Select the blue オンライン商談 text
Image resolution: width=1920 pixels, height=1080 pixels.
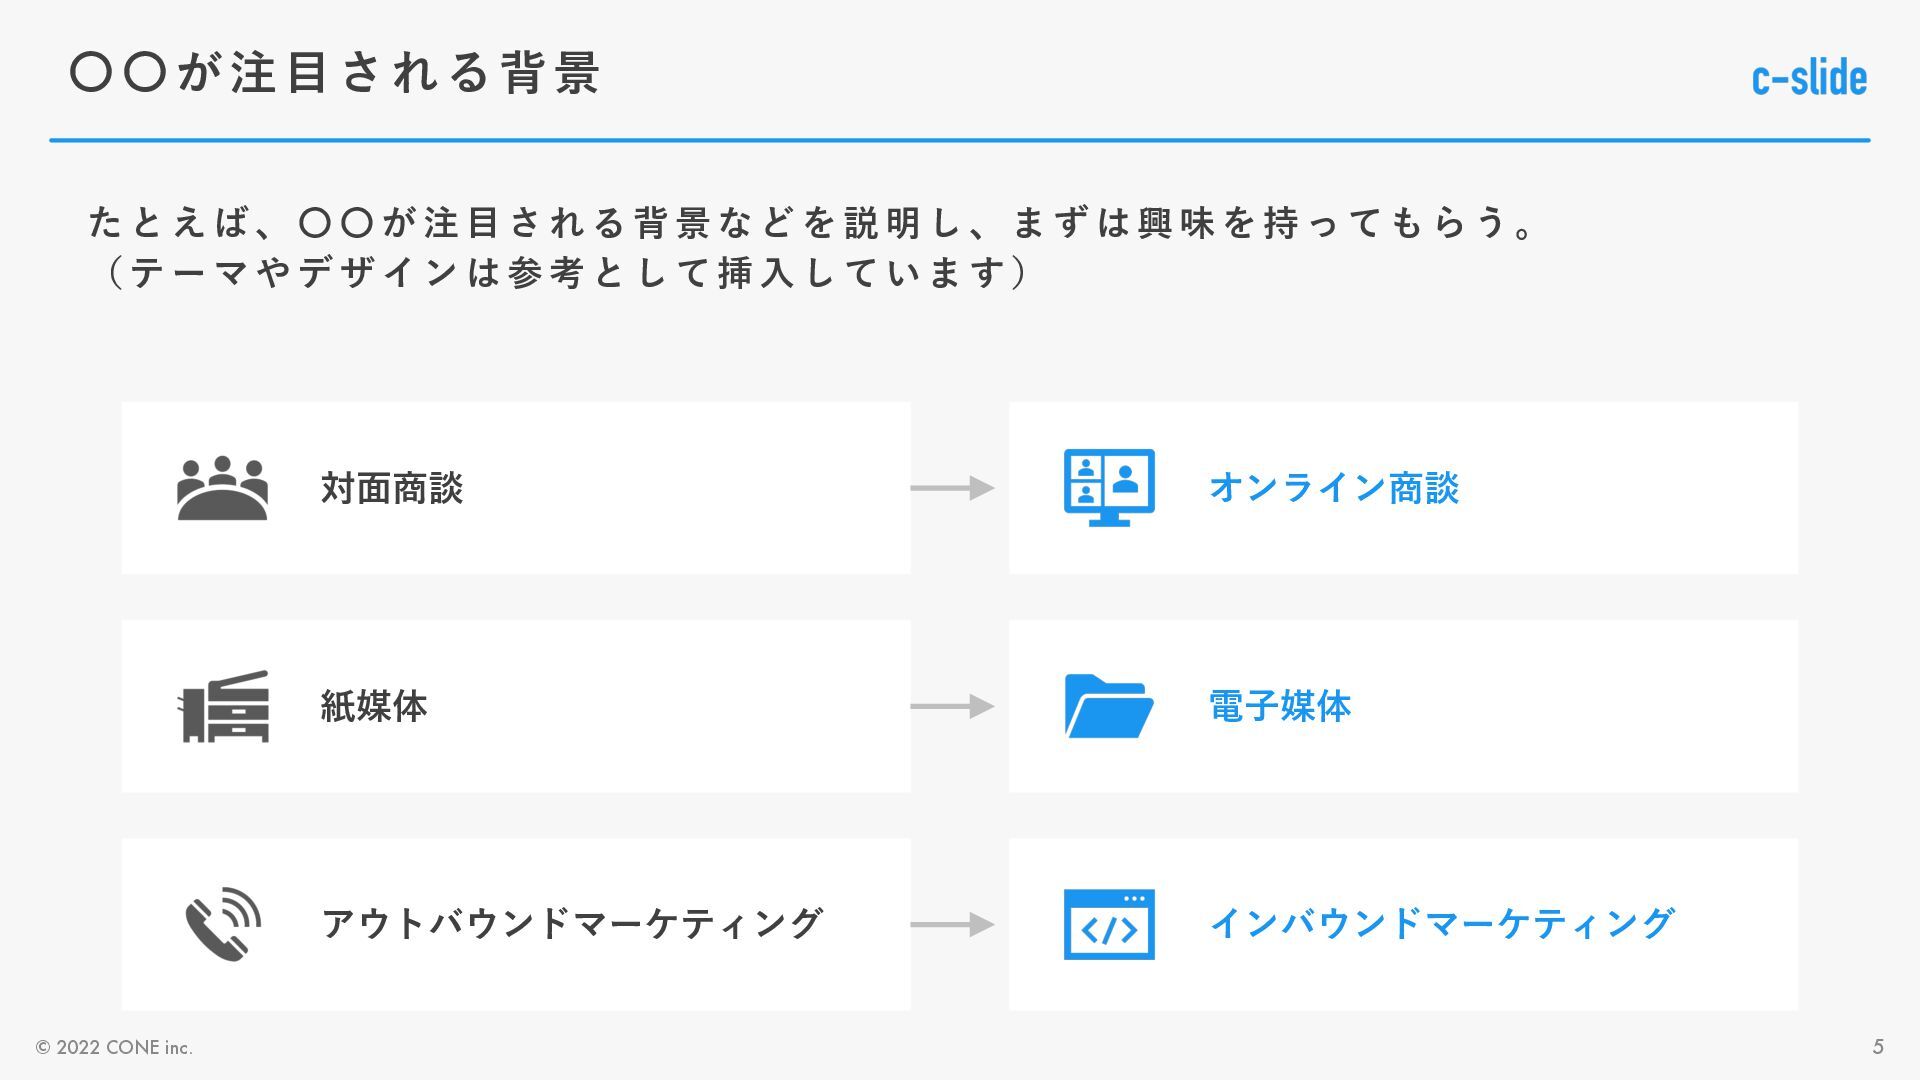click(1334, 488)
